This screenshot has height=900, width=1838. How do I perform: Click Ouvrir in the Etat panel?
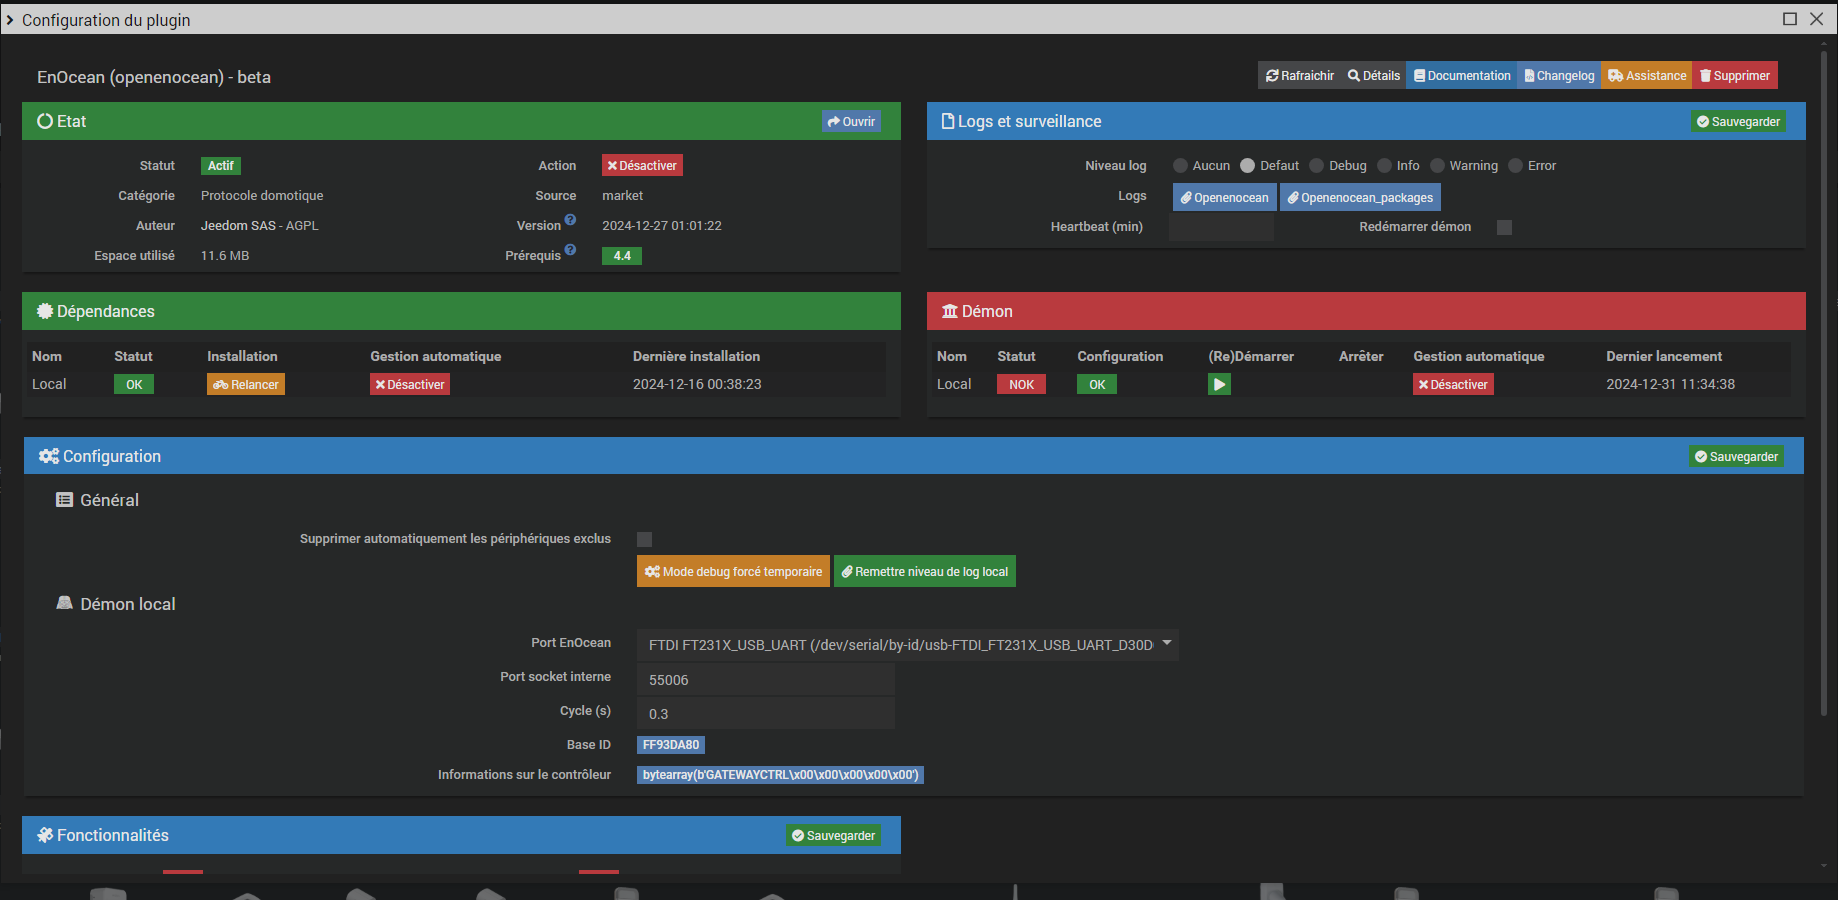tap(851, 122)
